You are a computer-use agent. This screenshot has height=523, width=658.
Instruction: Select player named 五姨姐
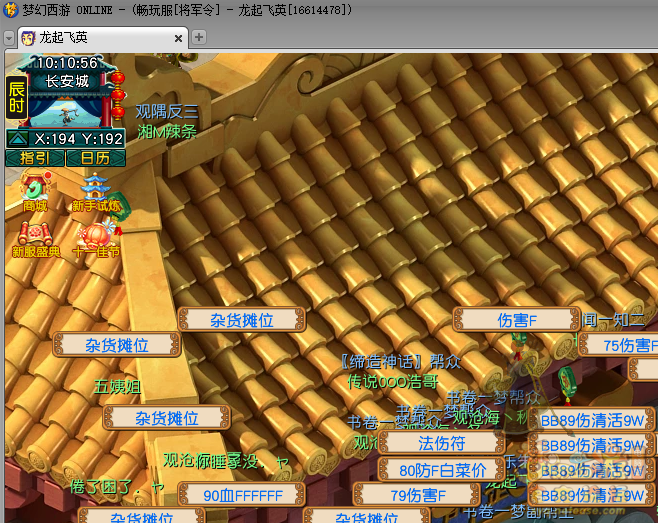118,386
